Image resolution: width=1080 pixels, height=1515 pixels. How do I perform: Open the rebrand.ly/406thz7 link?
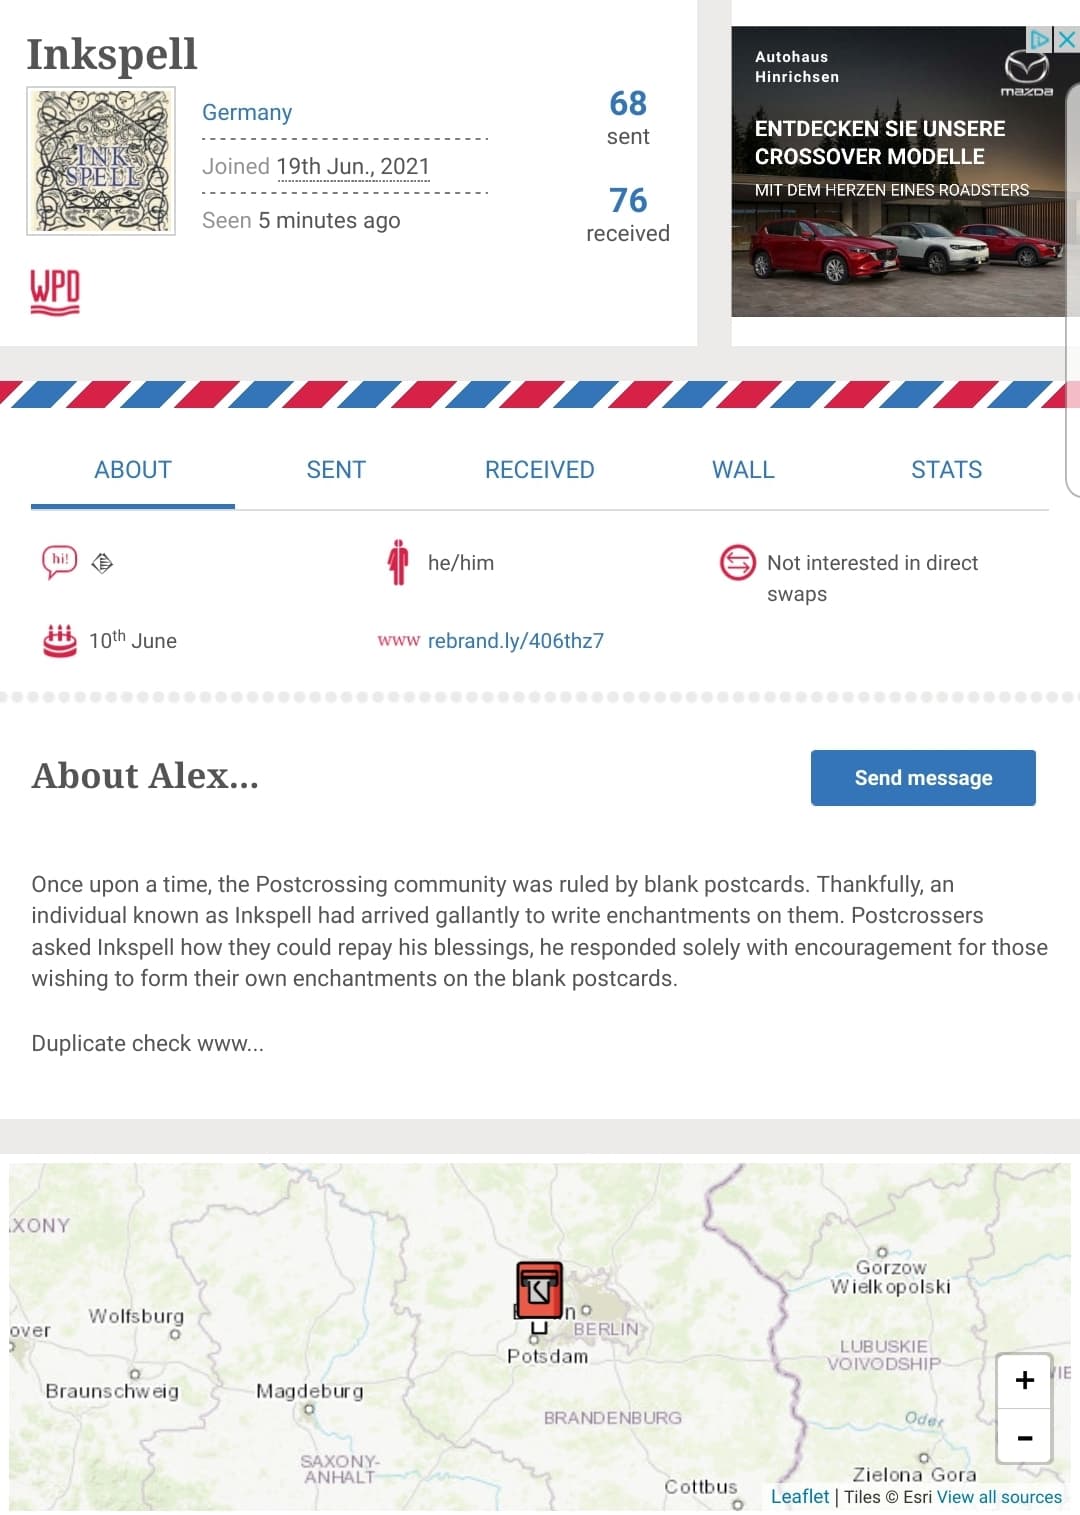[516, 641]
